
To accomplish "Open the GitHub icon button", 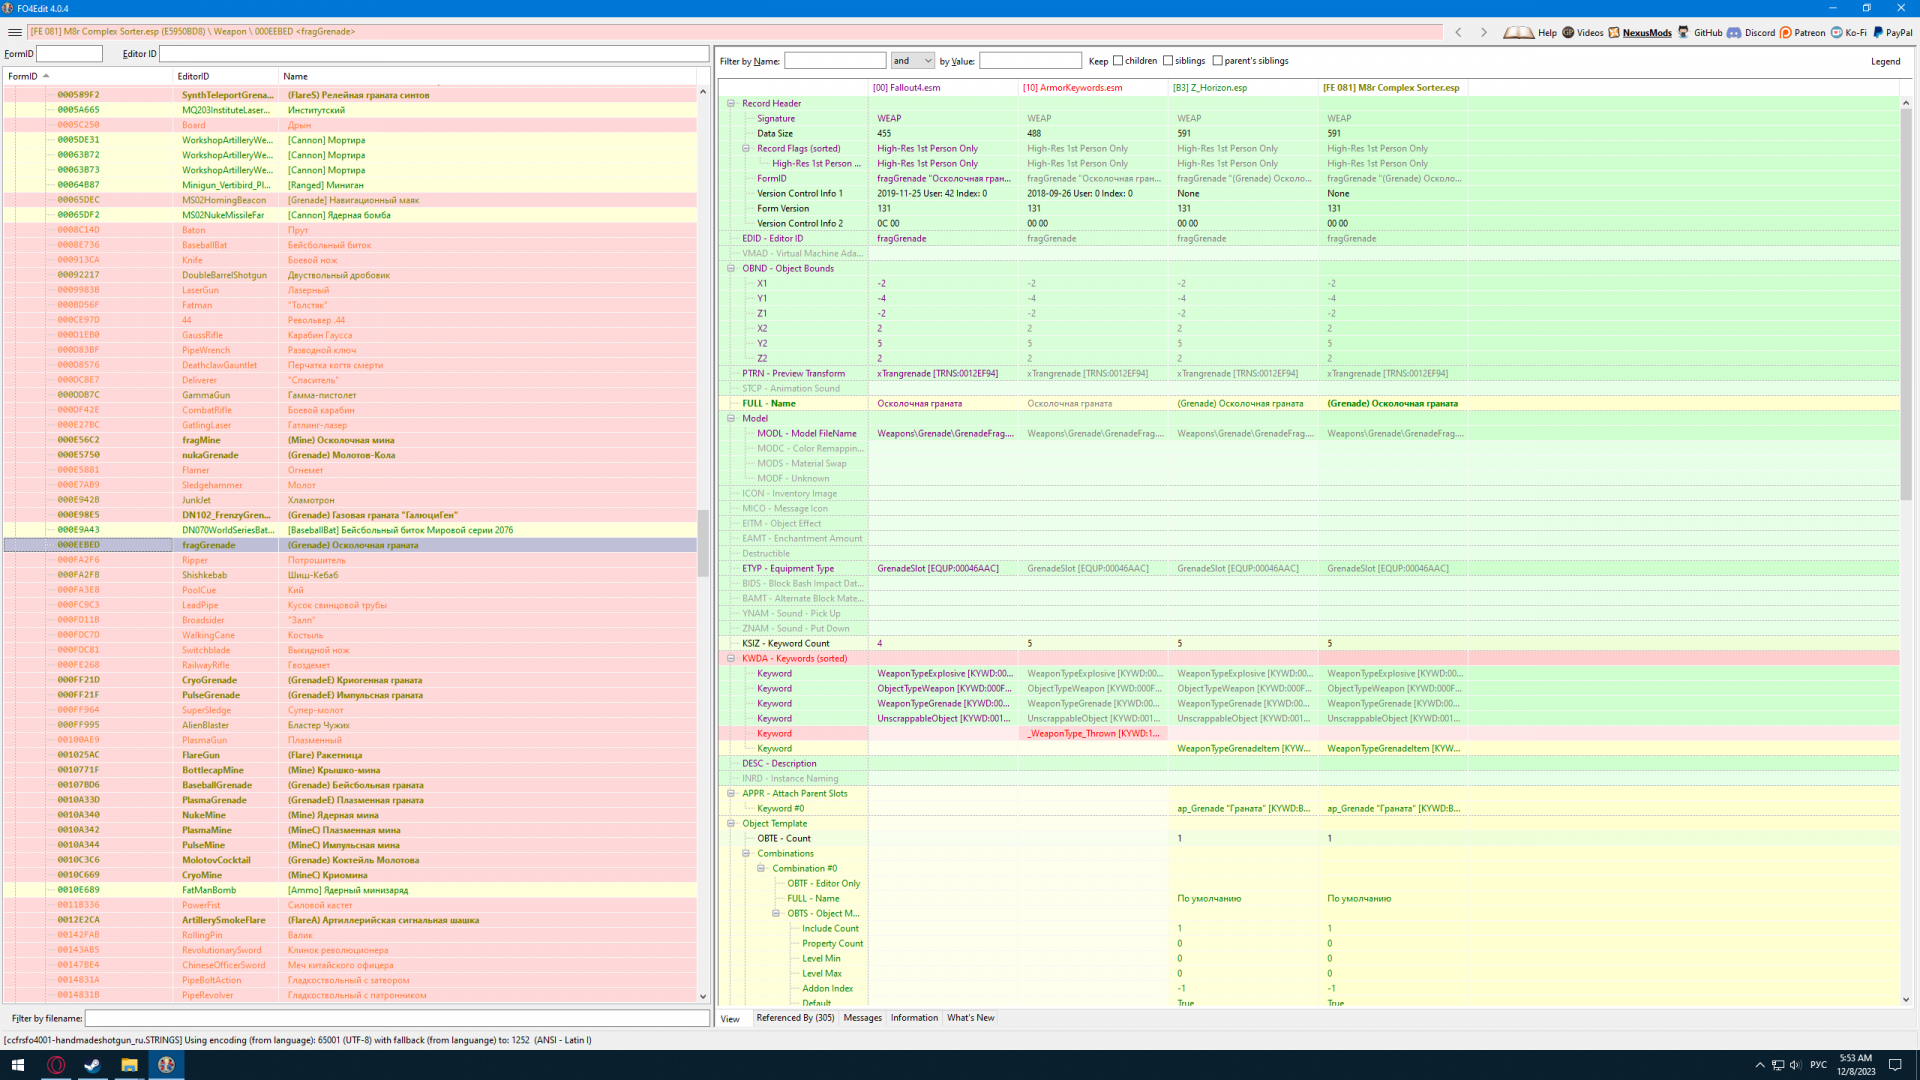I will [1684, 32].
